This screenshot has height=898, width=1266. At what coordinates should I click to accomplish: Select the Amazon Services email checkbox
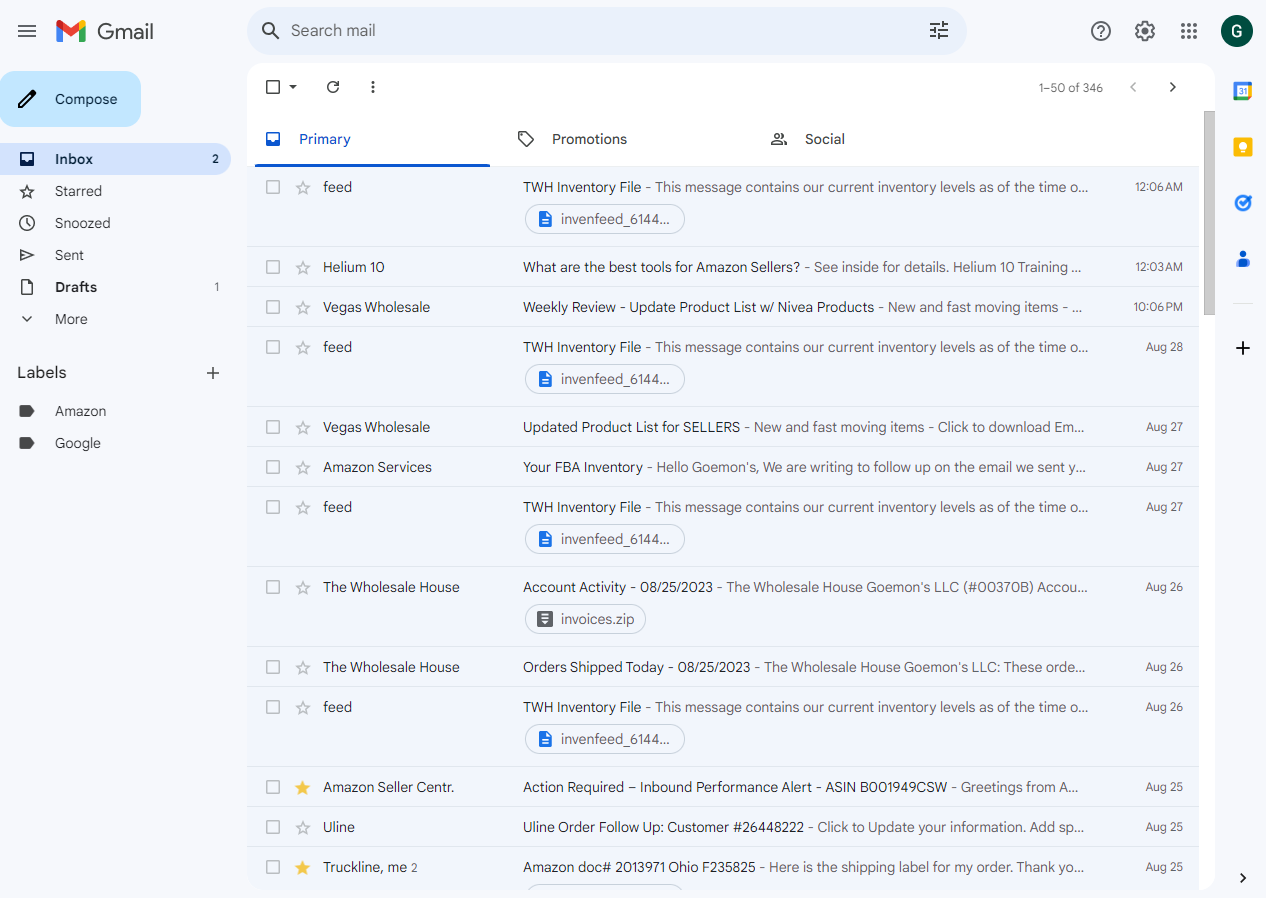(x=273, y=467)
